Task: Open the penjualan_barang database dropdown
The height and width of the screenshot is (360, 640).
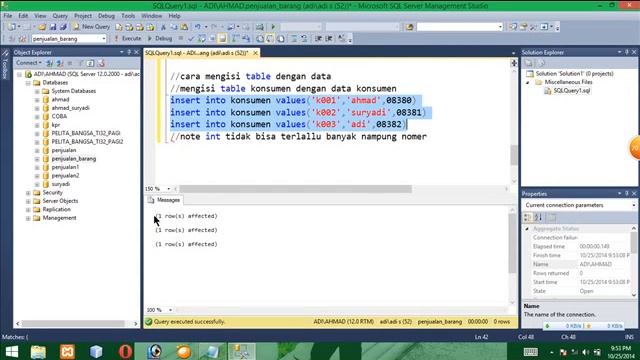Action: click(x=104, y=39)
